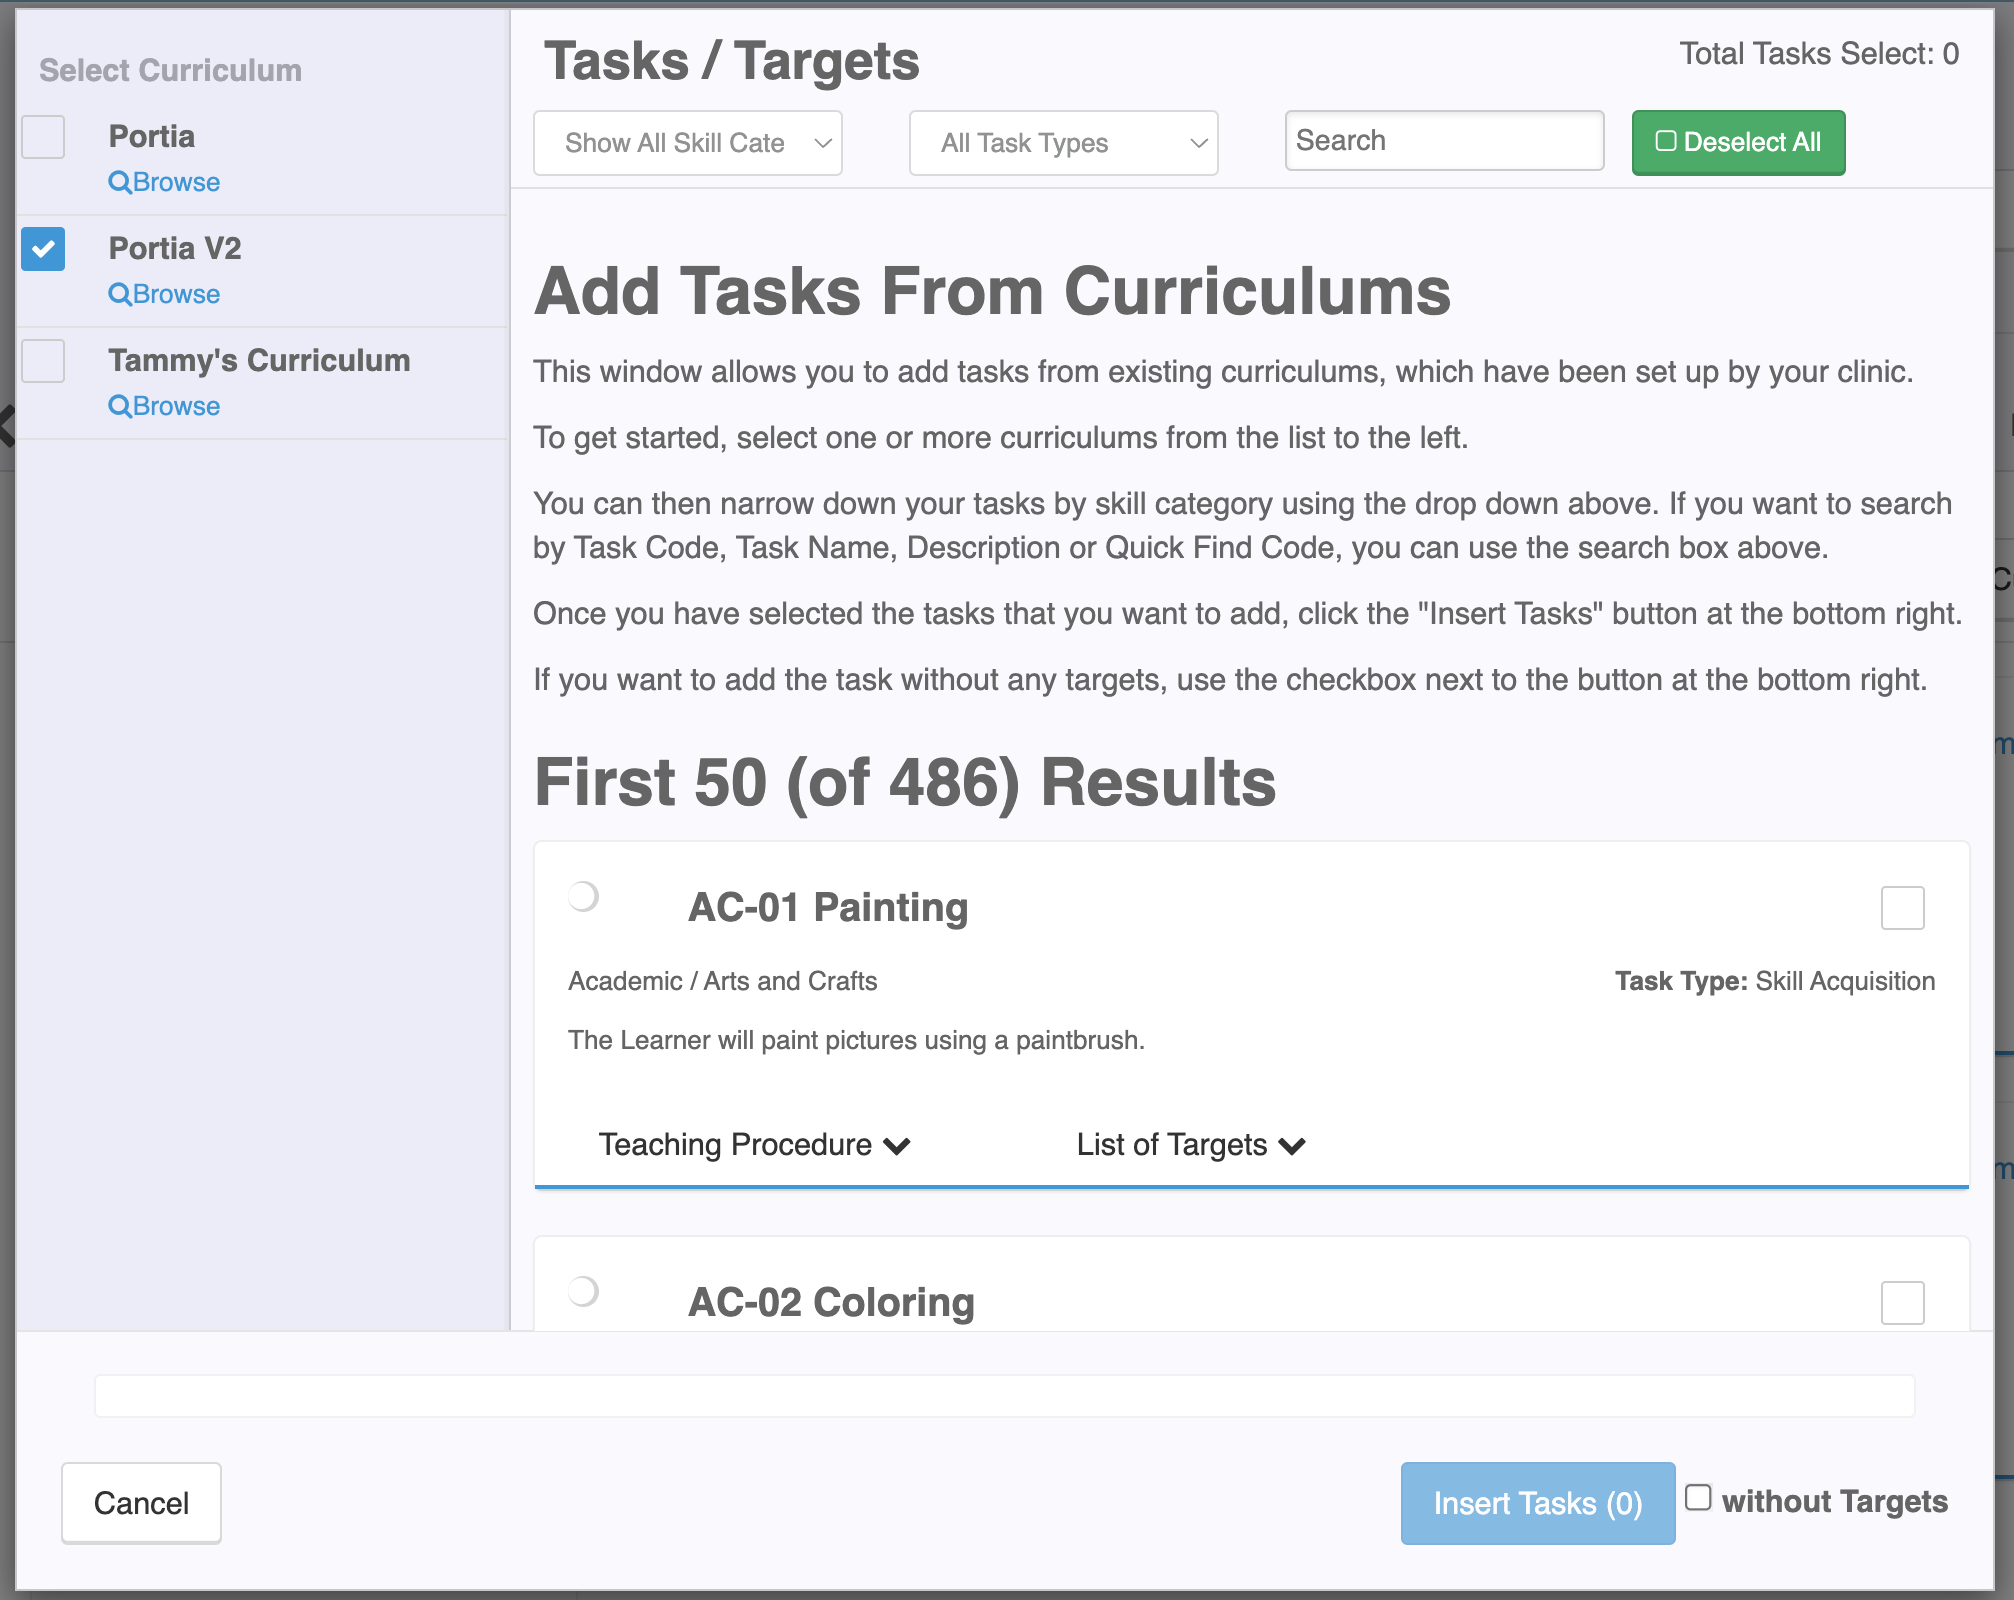Expand the List of Targets section
The height and width of the screenshot is (1600, 2014).
pos(1172,1145)
